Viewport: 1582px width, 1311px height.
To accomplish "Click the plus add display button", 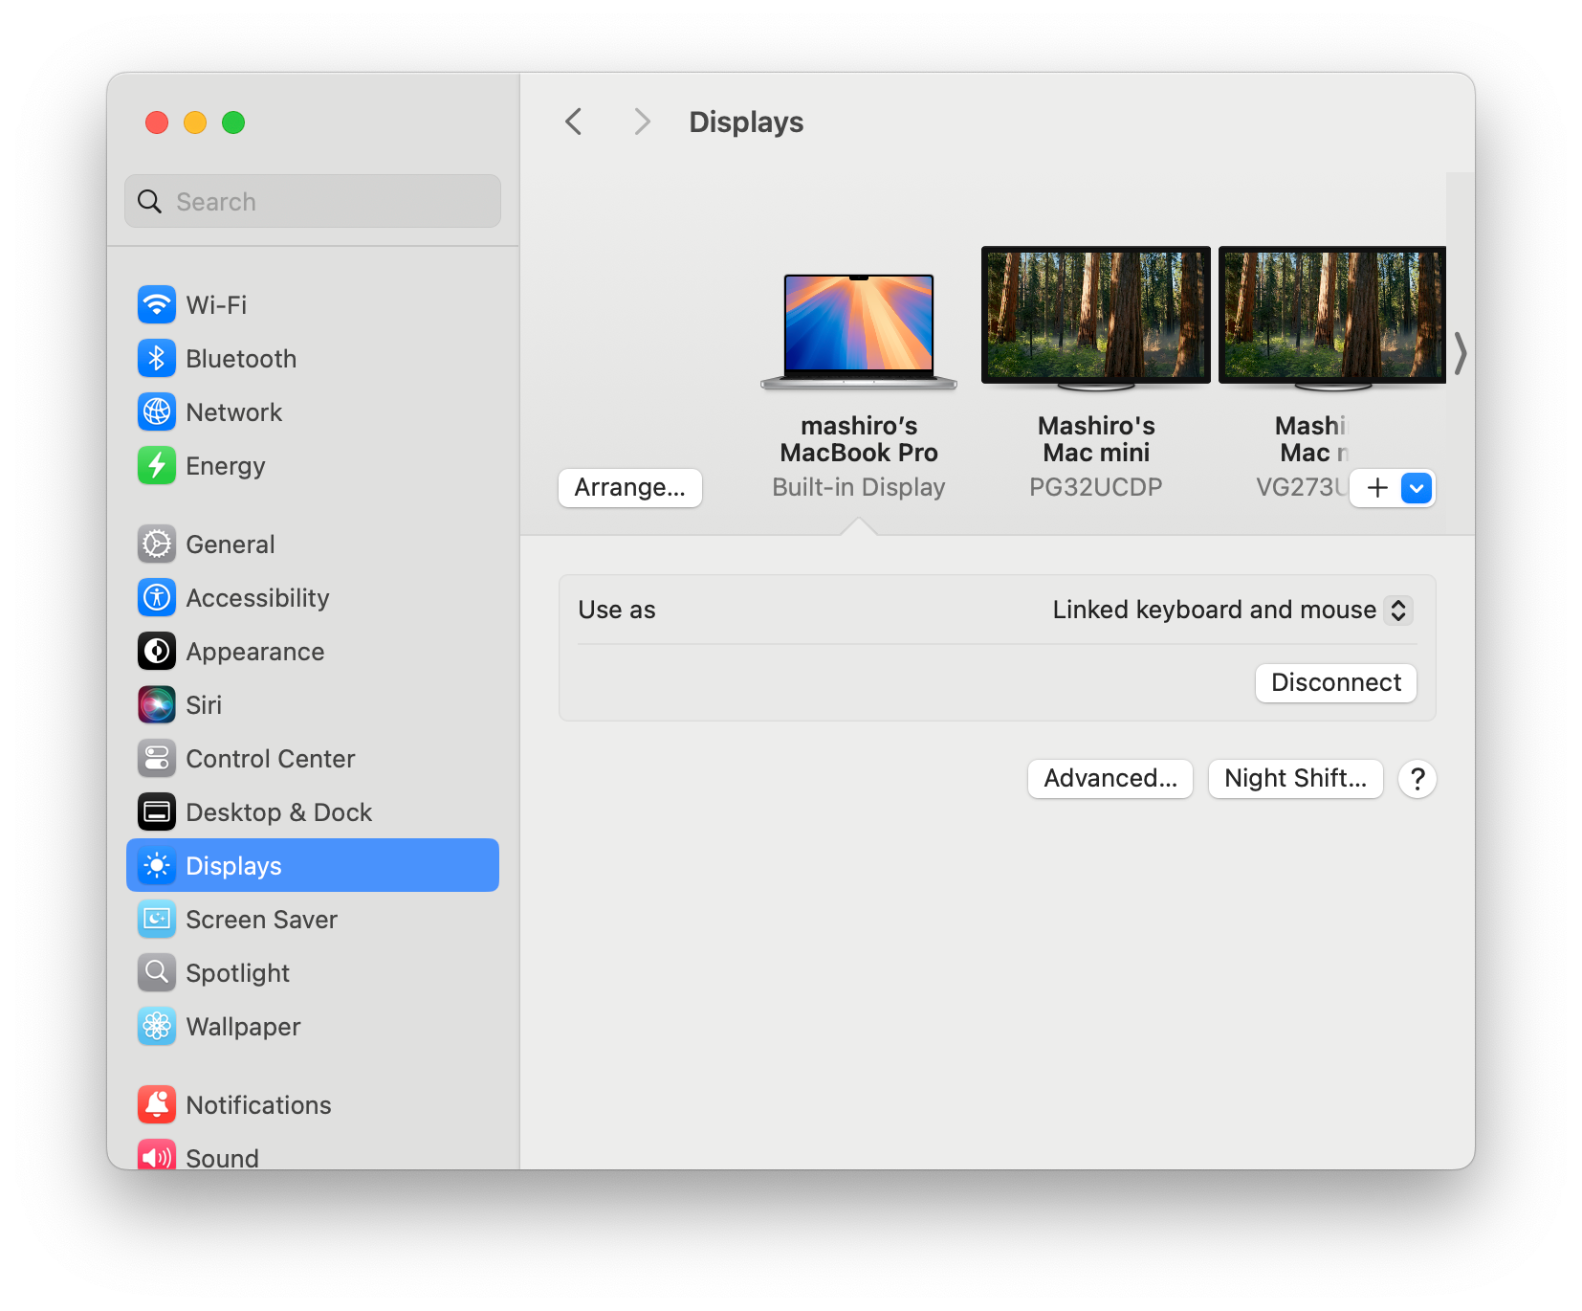I will pyautogui.click(x=1377, y=488).
